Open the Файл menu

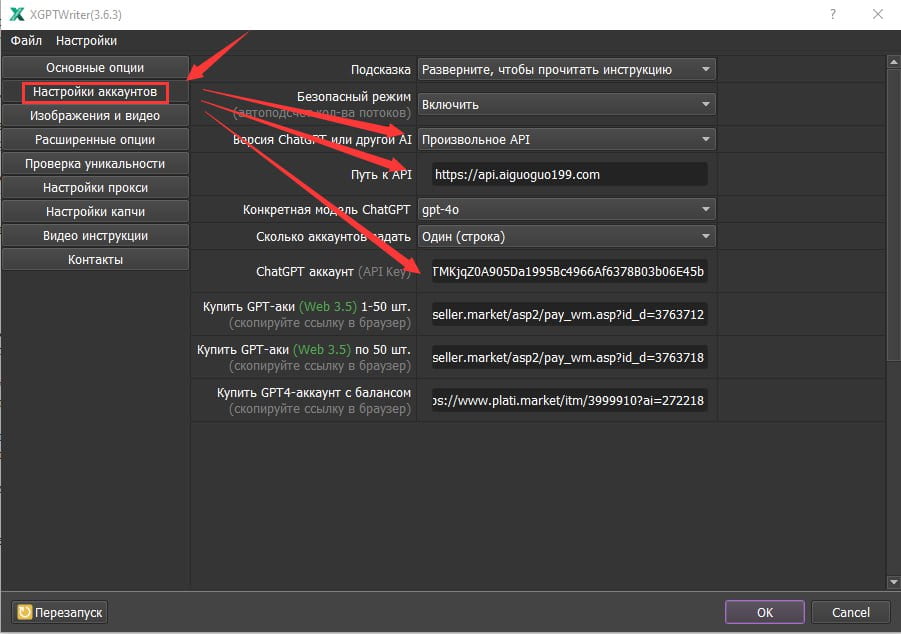[26, 41]
